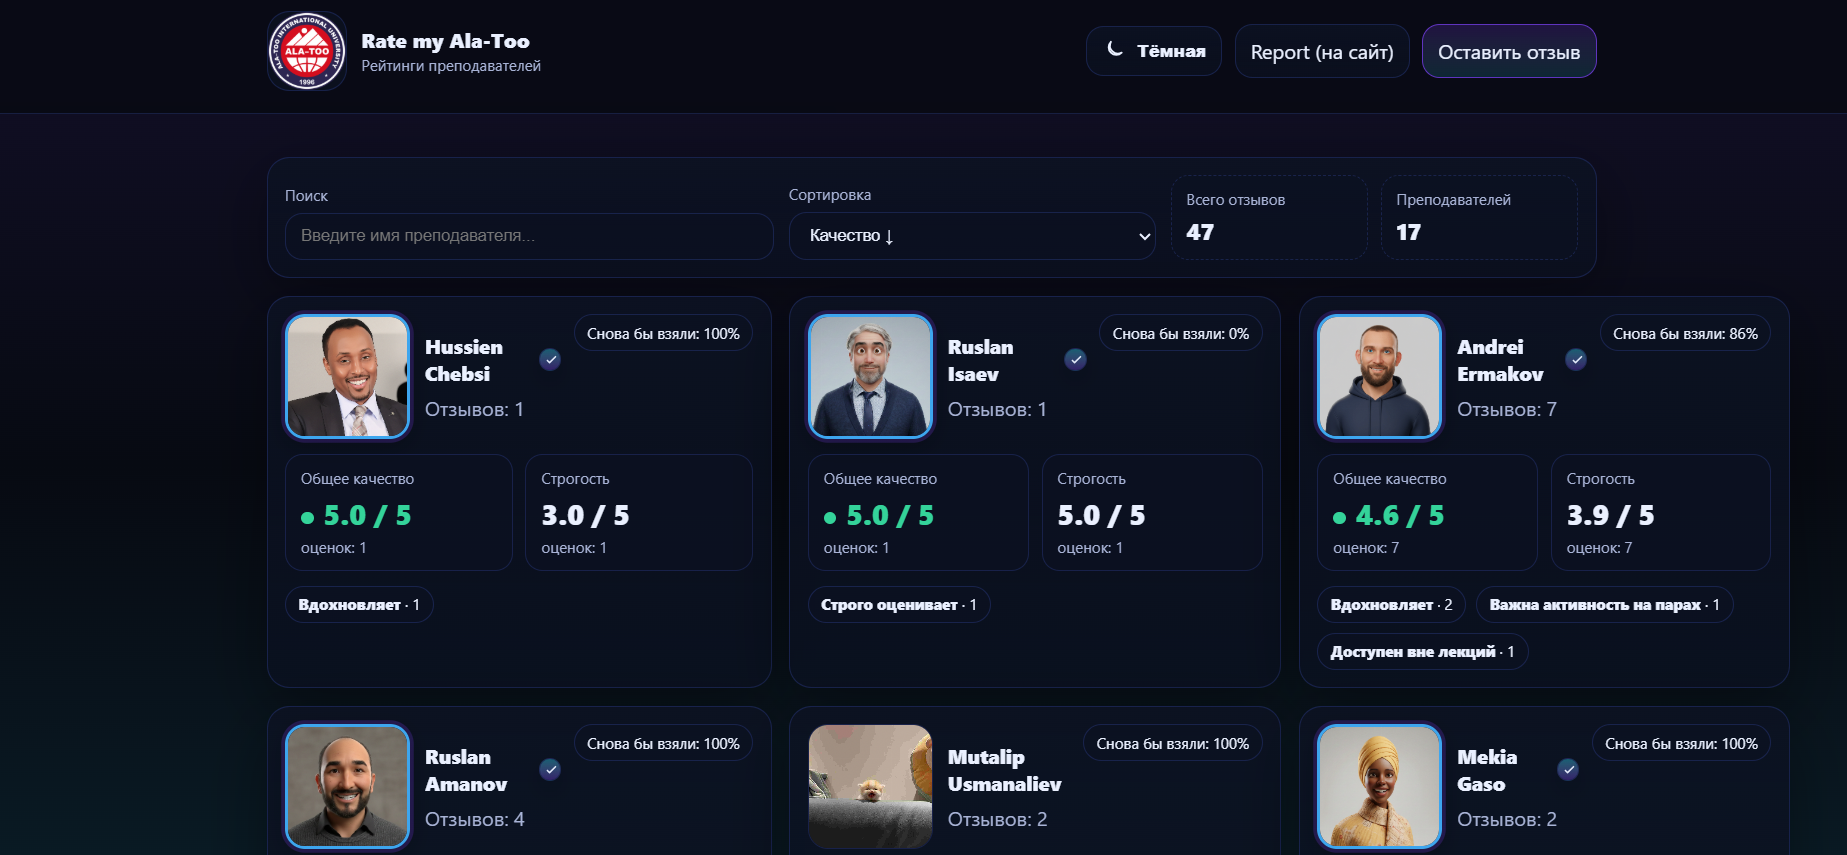Click Hussien Chebsi's 3.0 / 5 strictness score
This screenshot has width=1847, height=855.
tap(585, 516)
